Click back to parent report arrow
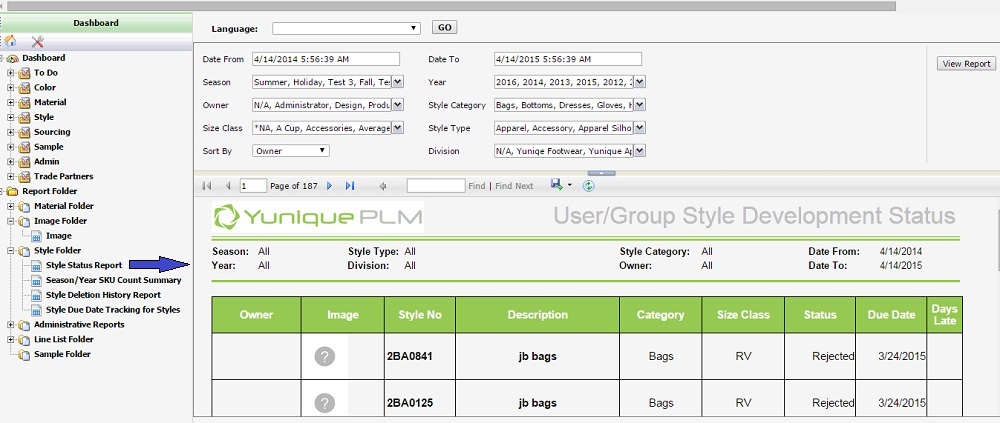Screen dimensions: 1000x423 (x=383, y=186)
